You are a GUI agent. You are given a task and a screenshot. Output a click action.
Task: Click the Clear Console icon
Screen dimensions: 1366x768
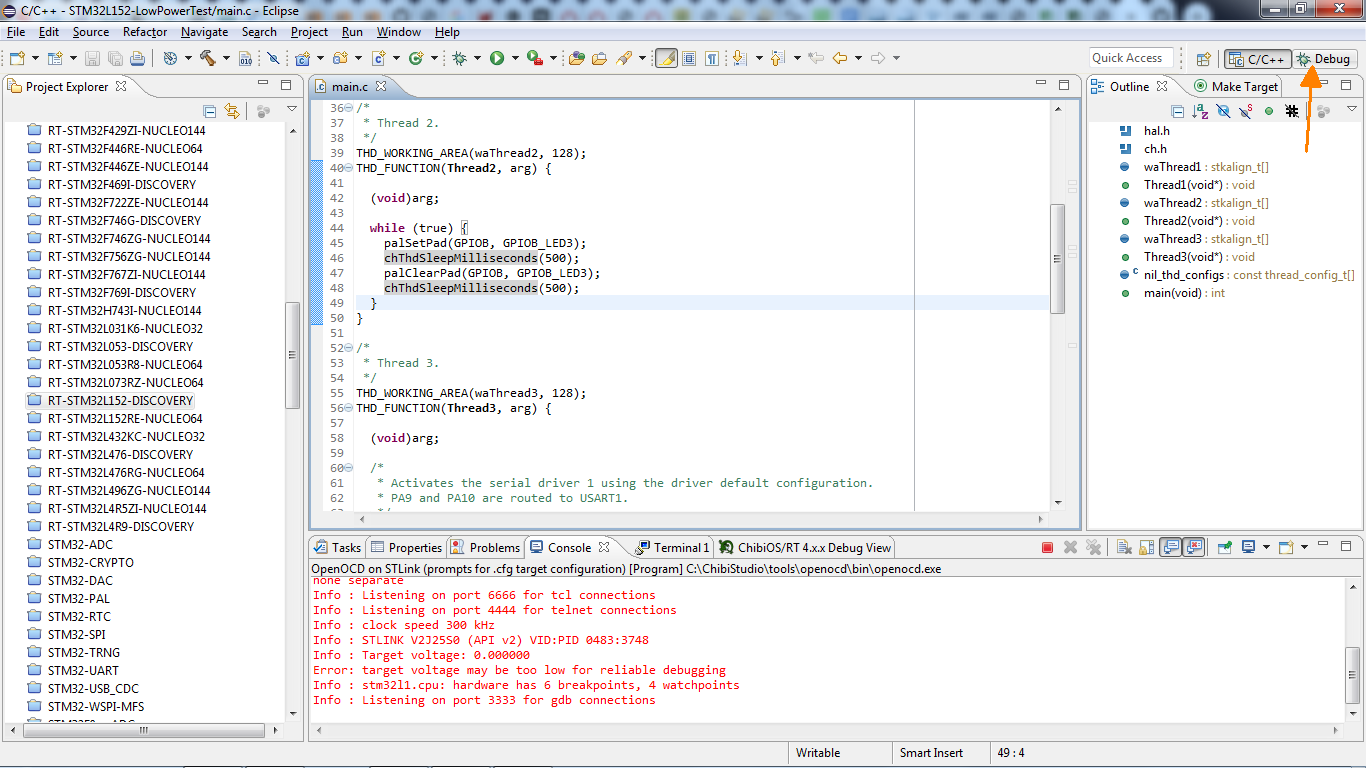(1124, 547)
